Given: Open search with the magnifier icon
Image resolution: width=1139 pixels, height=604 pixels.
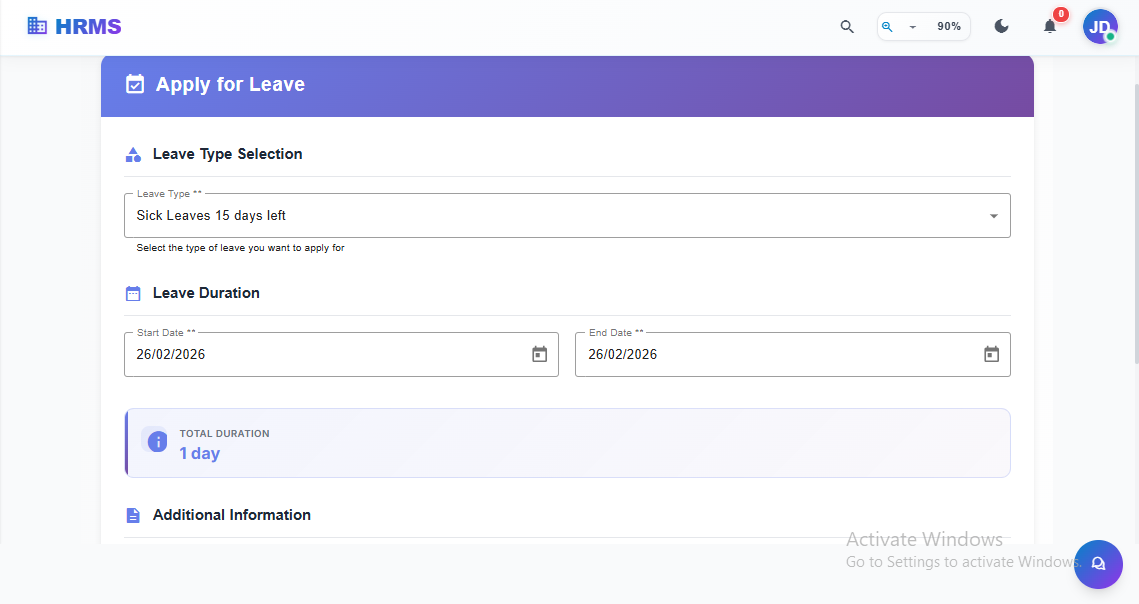Looking at the screenshot, I should 846,27.
